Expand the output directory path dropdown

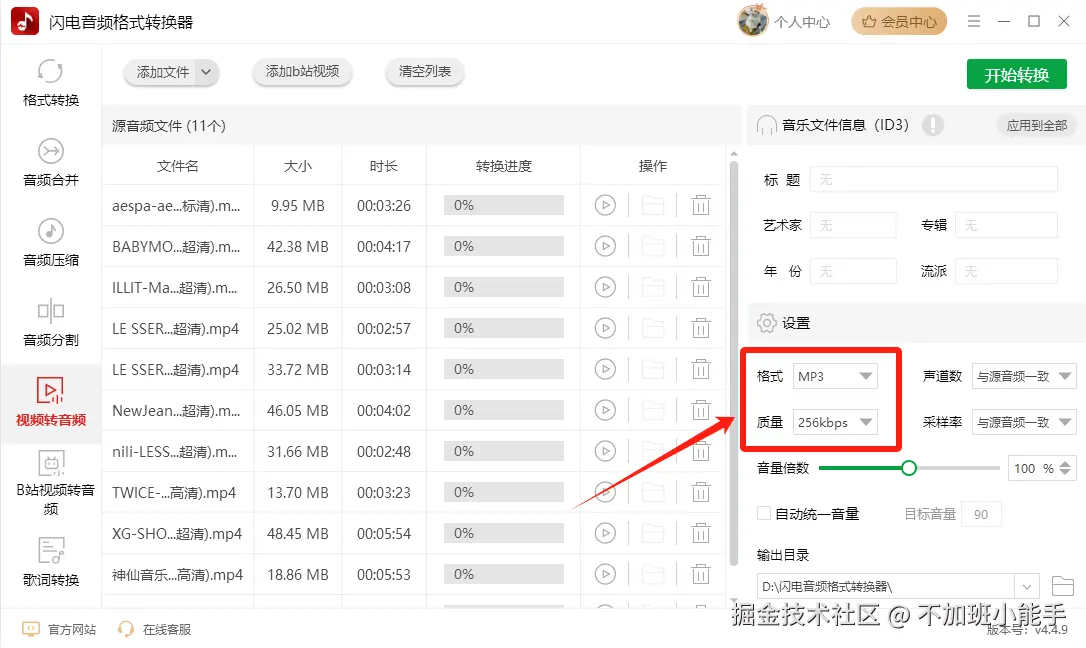point(1026,587)
